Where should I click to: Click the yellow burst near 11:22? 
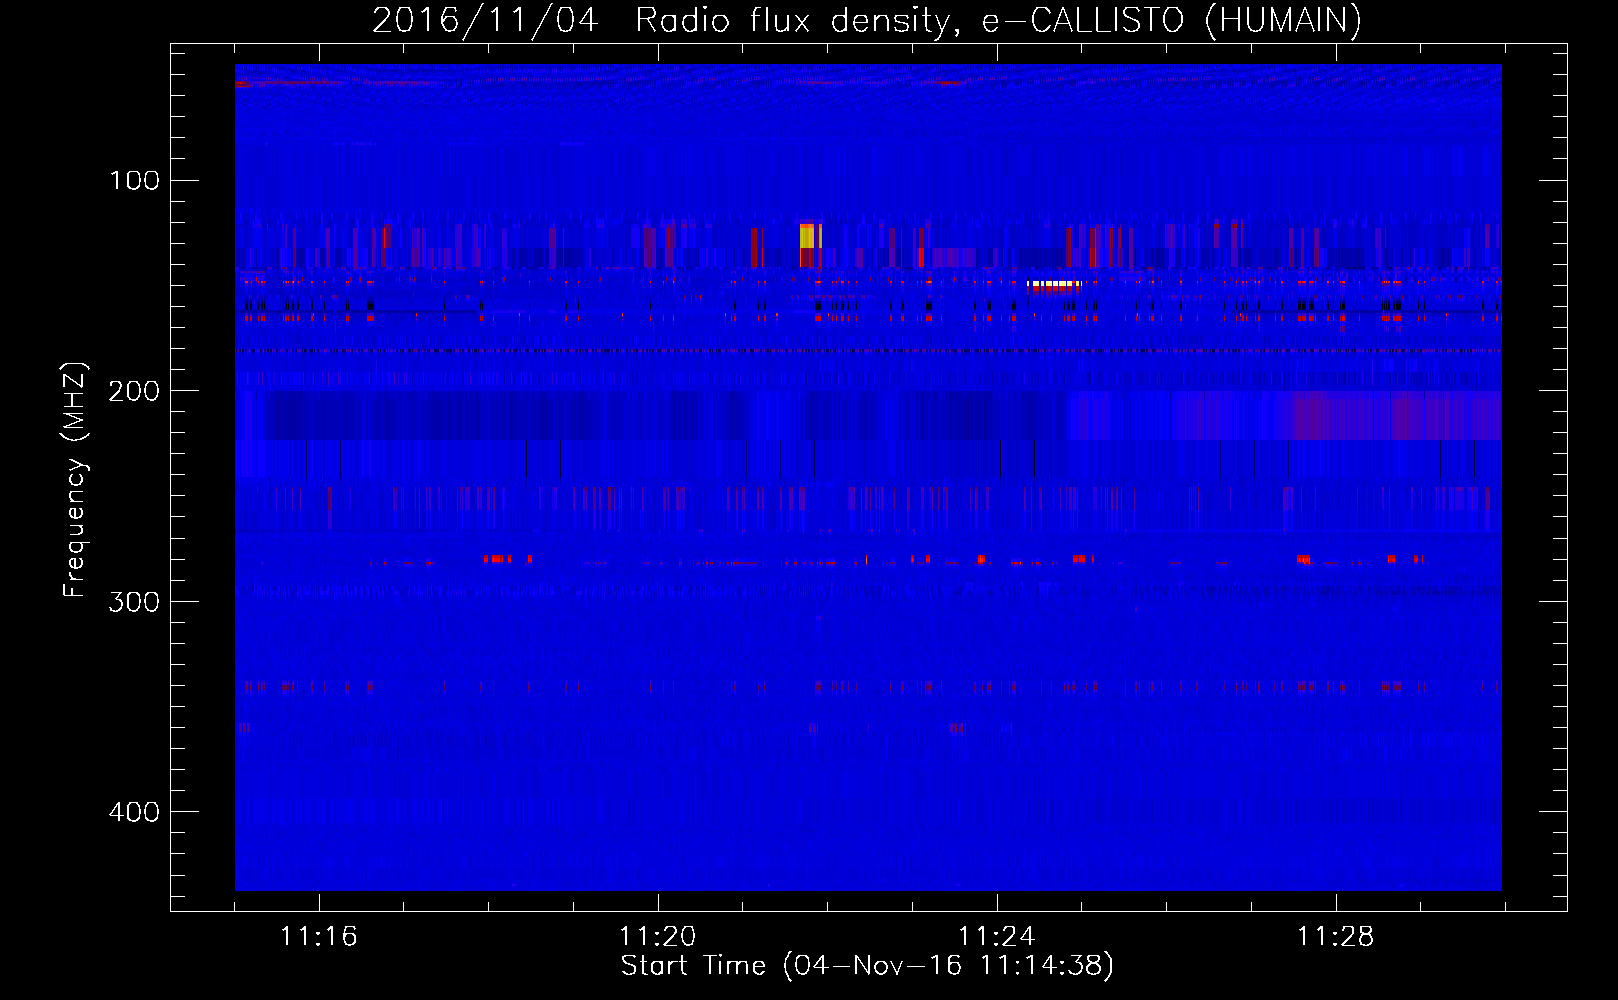[810, 236]
